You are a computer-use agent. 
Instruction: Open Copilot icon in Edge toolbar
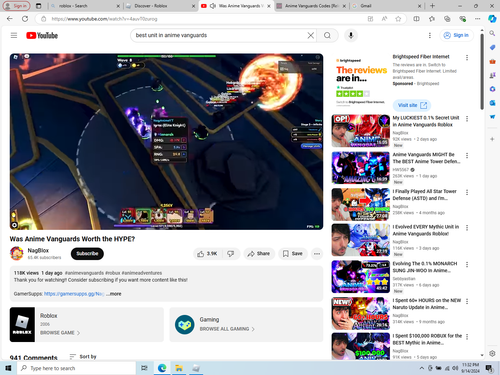pos(492,19)
